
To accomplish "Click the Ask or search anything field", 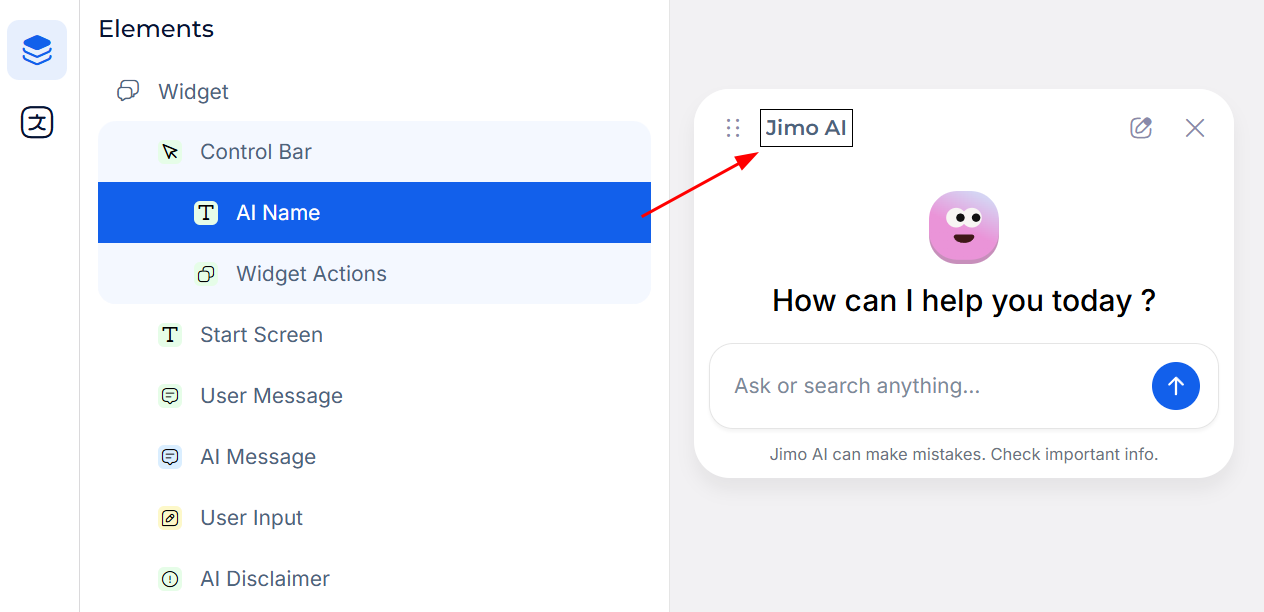I will [930, 386].
